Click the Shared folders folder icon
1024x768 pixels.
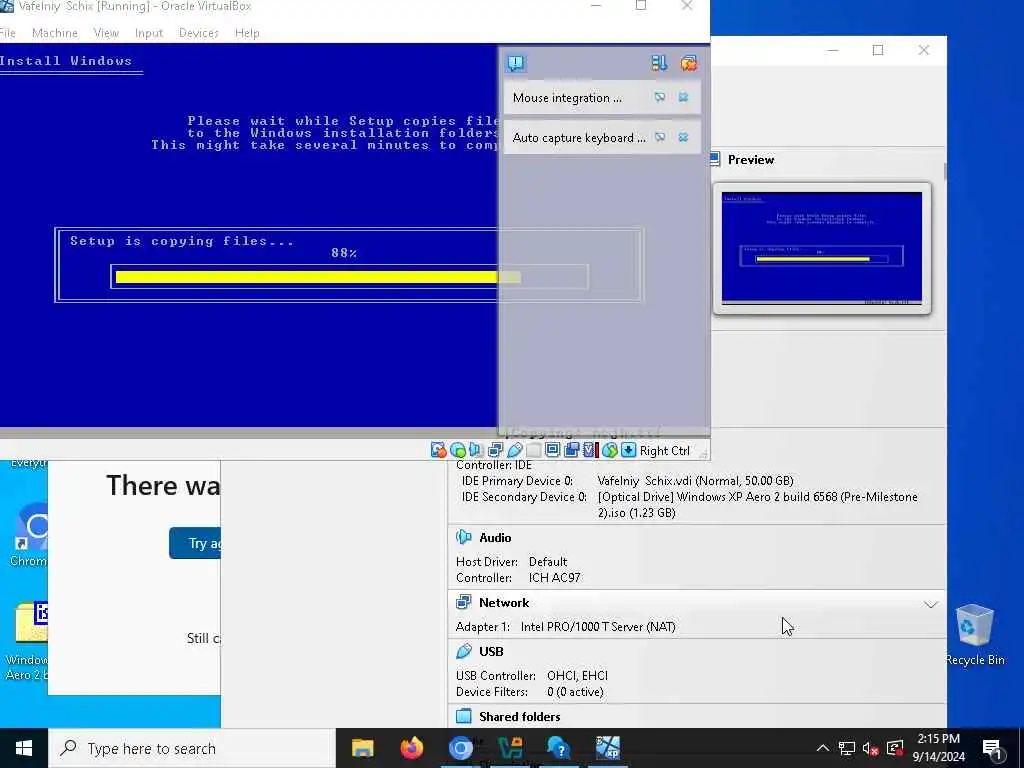point(464,716)
